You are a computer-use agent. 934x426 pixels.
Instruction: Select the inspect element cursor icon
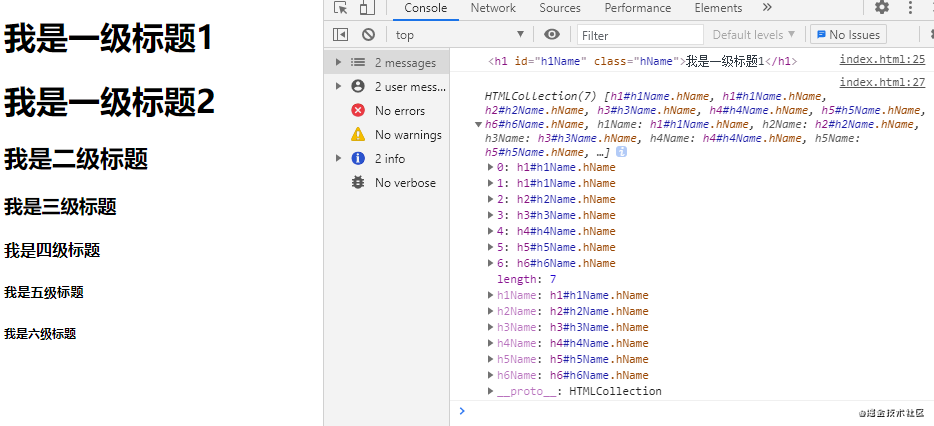coord(340,8)
